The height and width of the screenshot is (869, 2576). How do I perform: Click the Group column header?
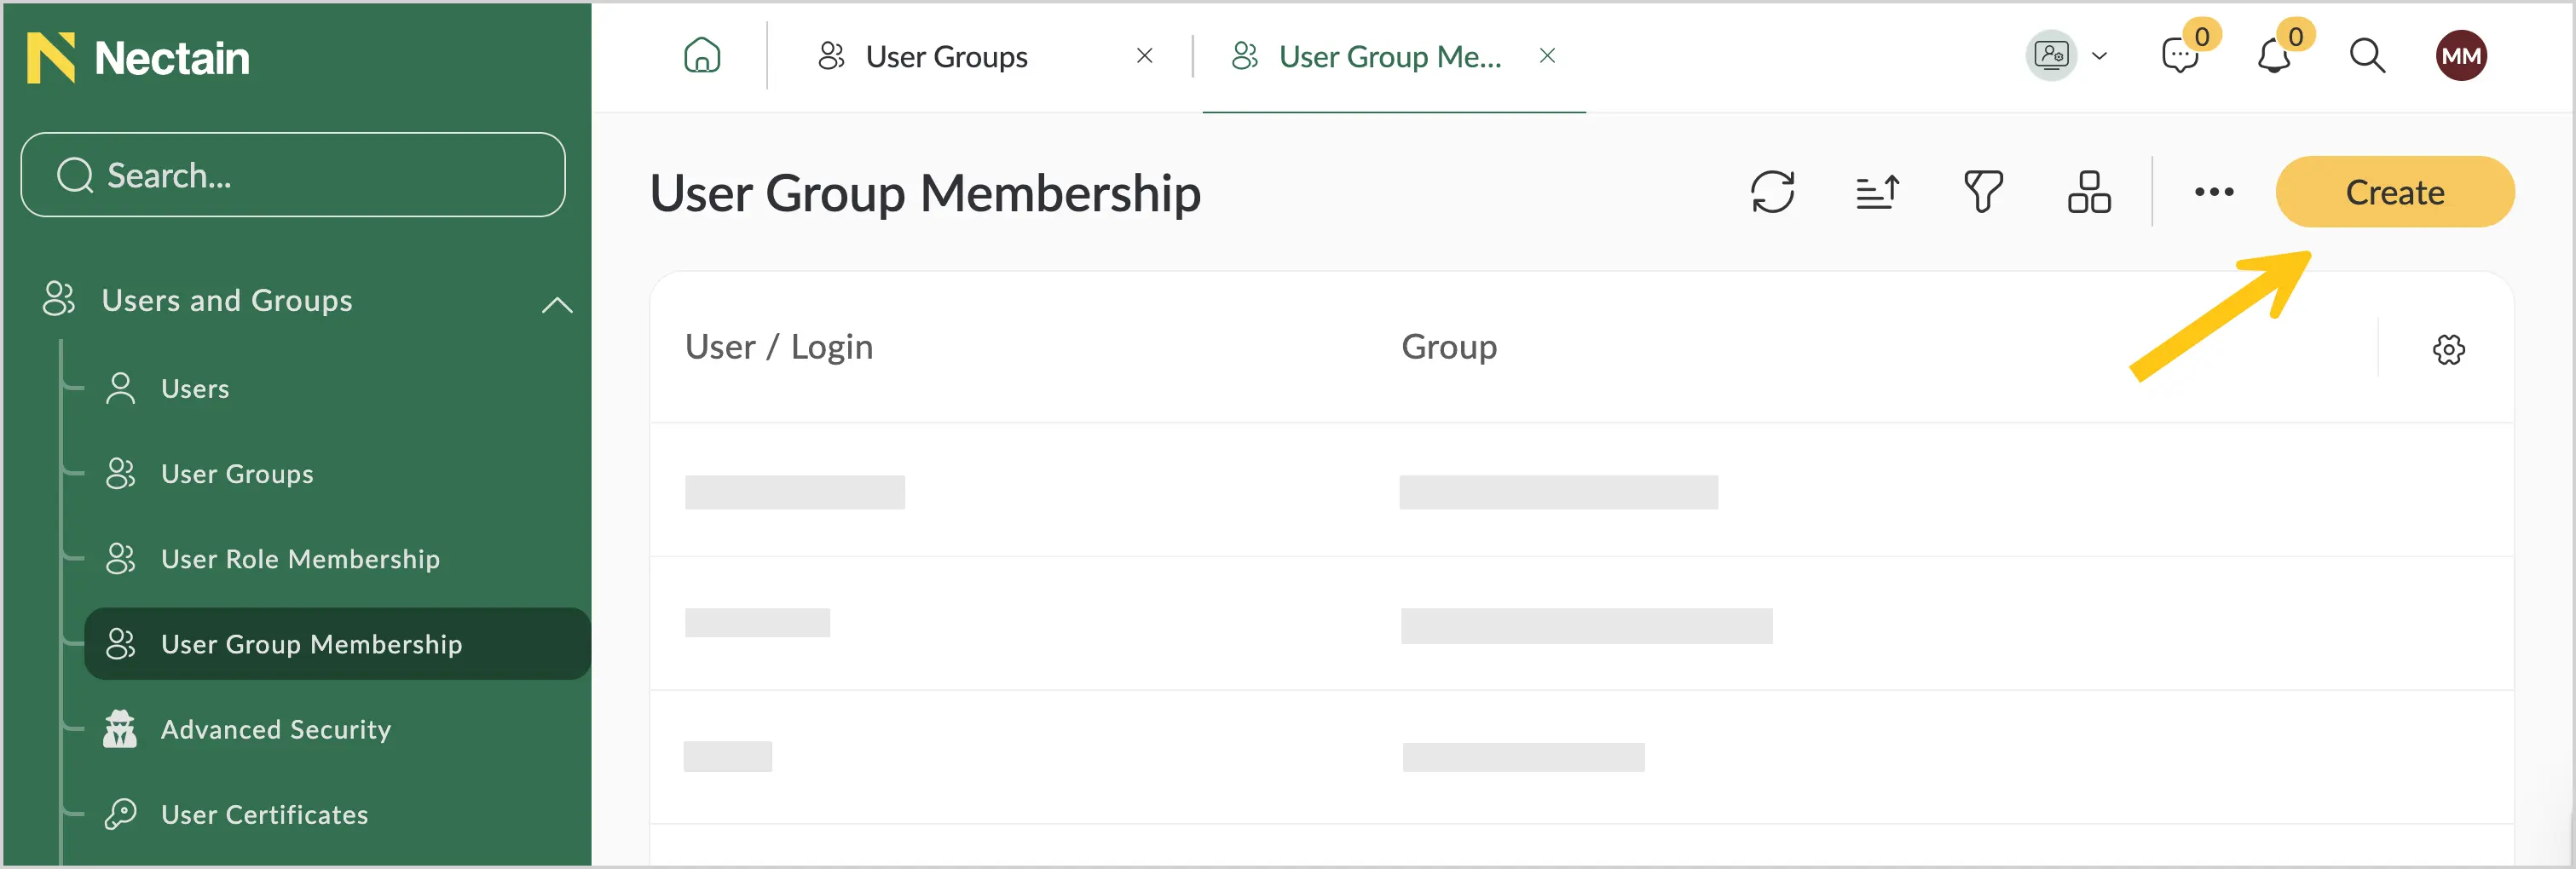1449,347
